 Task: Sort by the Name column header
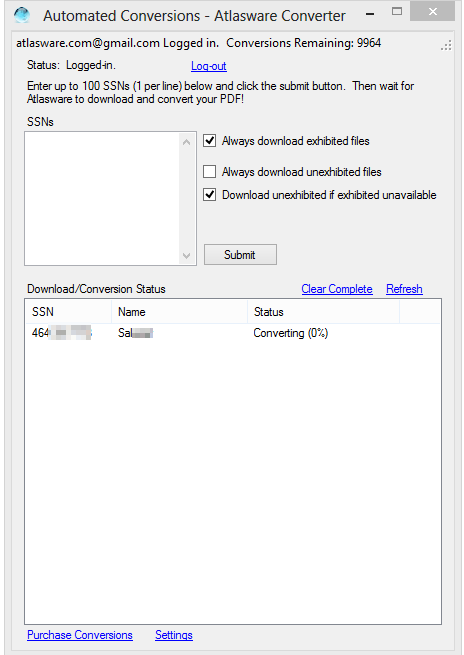[x=180, y=312]
